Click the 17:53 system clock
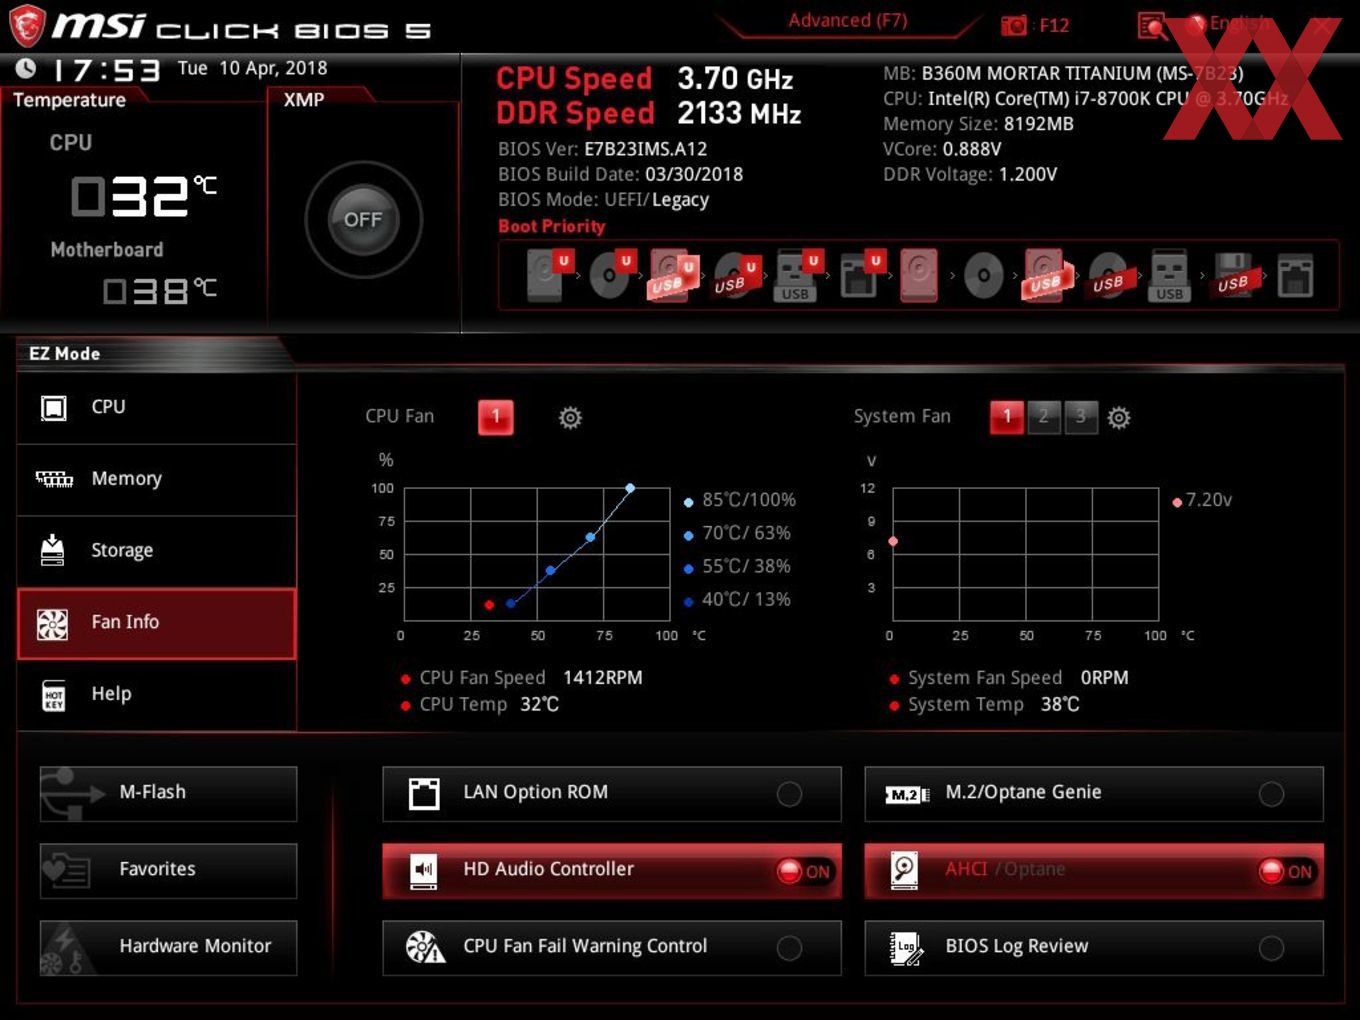Screen dimensions: 1360x1020 tap(106, 70)
